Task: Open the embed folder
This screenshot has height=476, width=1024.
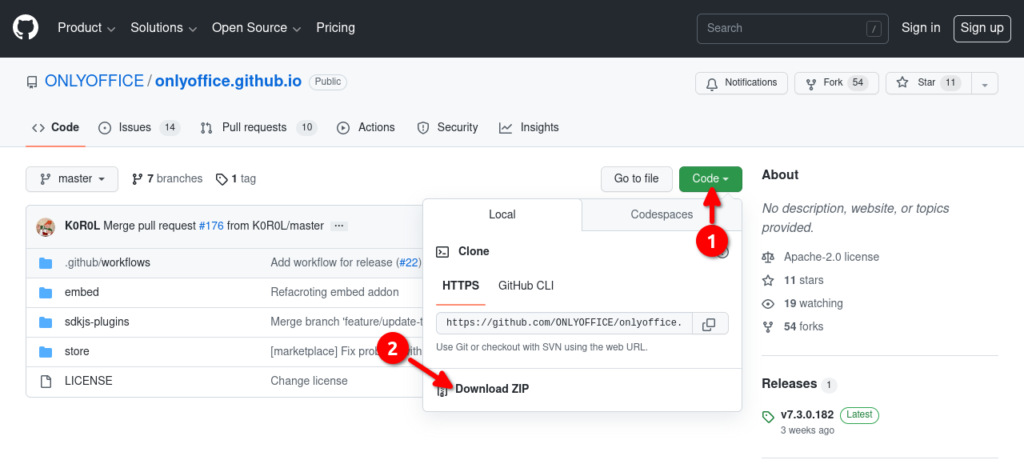Action: tap(82, 292)
